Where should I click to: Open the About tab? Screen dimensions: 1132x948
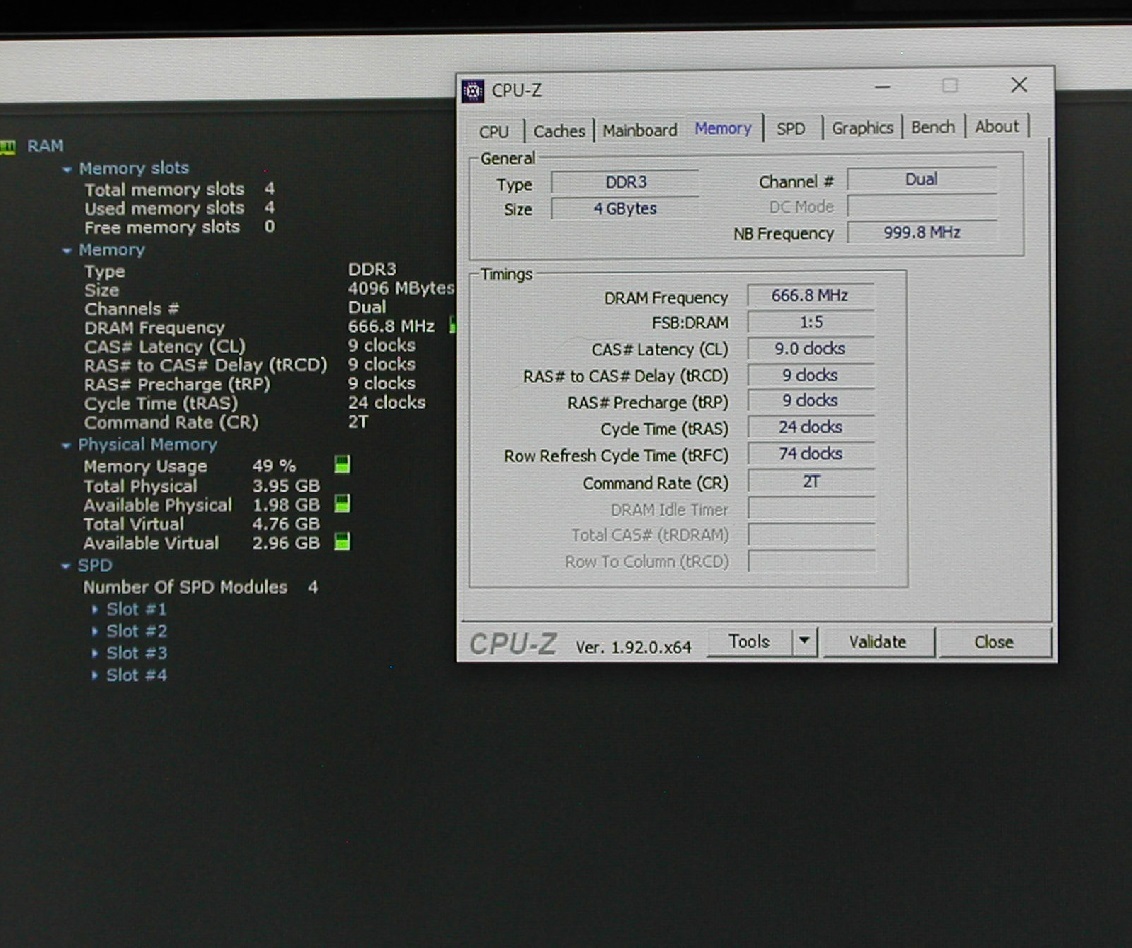[996, 126]
